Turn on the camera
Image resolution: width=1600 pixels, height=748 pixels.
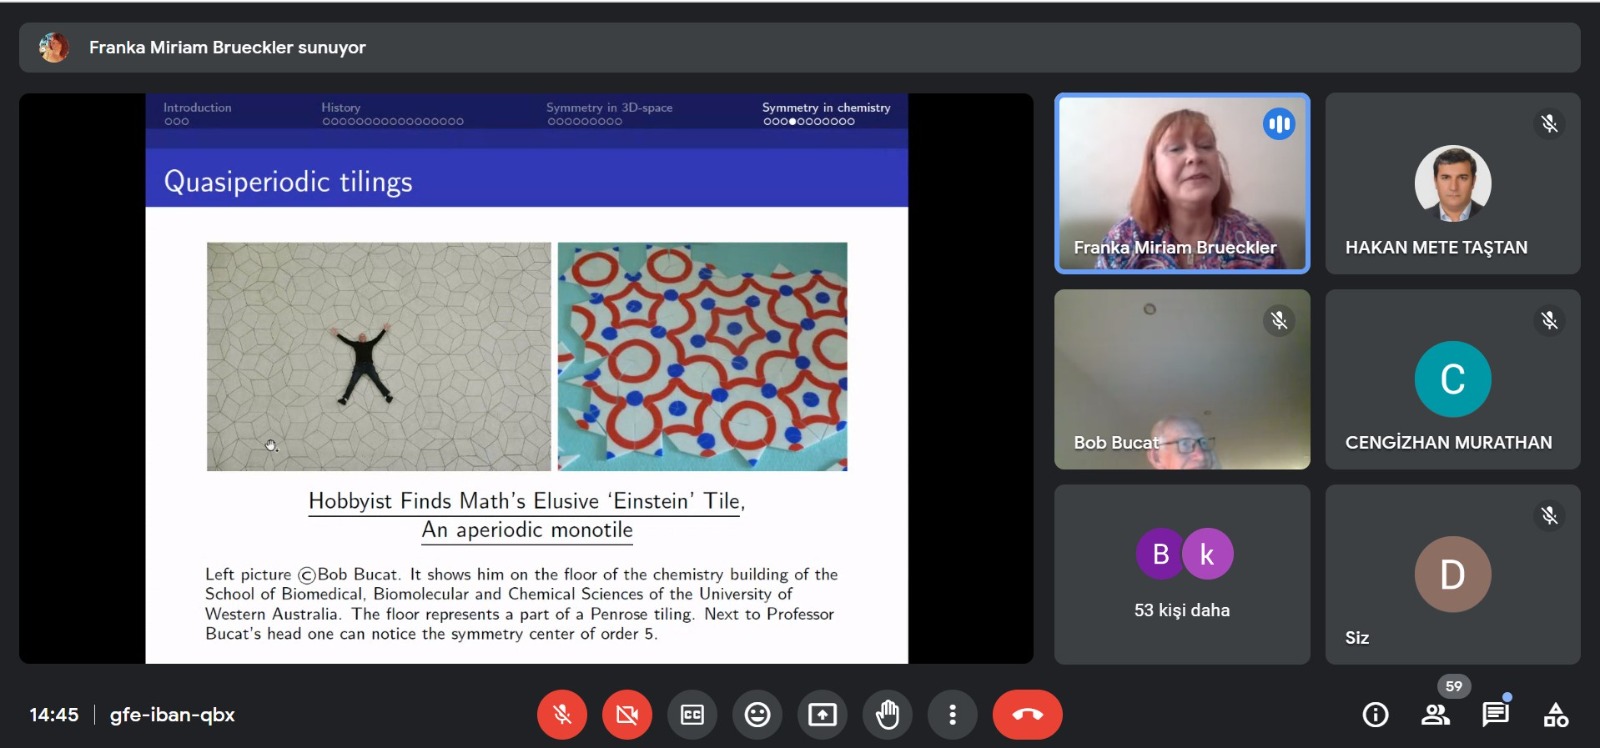coord(627,715)
